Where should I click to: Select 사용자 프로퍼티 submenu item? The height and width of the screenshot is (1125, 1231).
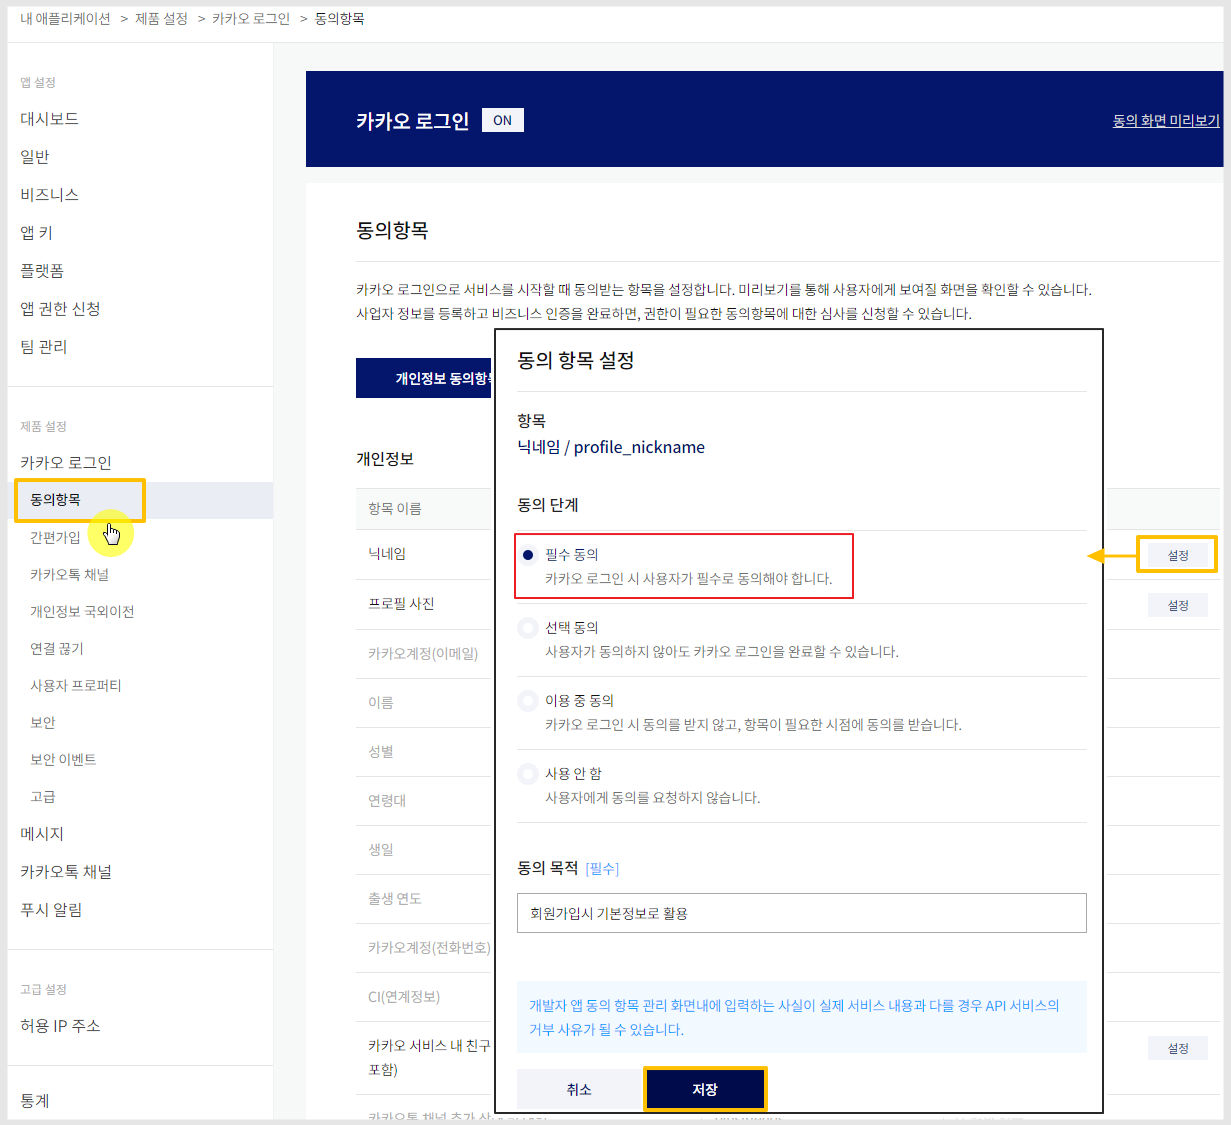click(x=76, y=686)
